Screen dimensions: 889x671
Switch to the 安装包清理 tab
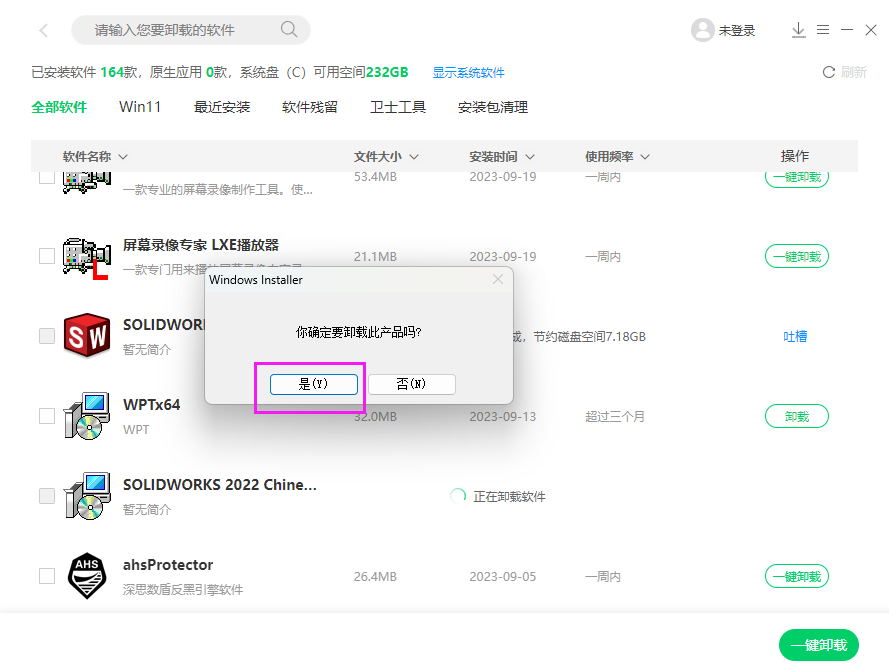pos(493,107)
